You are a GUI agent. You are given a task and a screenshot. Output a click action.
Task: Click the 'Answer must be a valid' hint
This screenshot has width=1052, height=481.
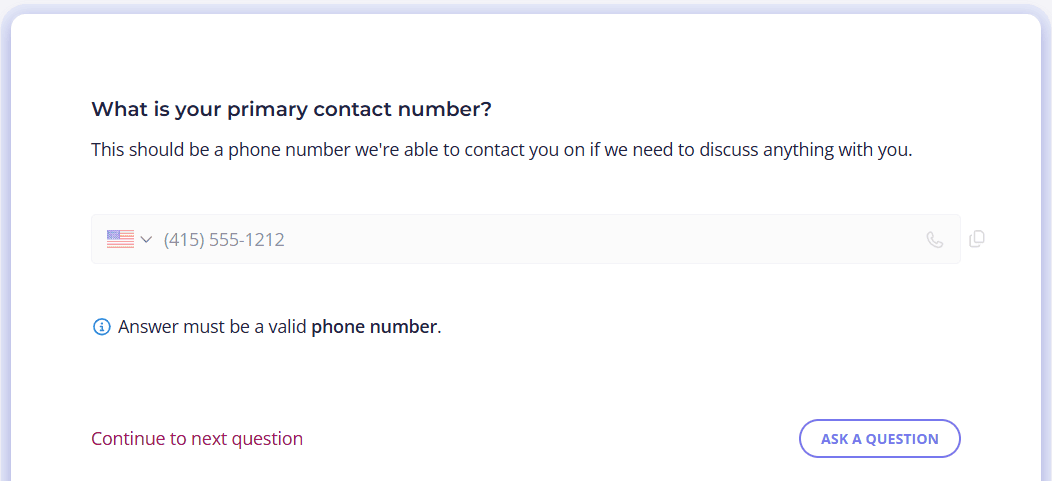(x=213, y=327)
